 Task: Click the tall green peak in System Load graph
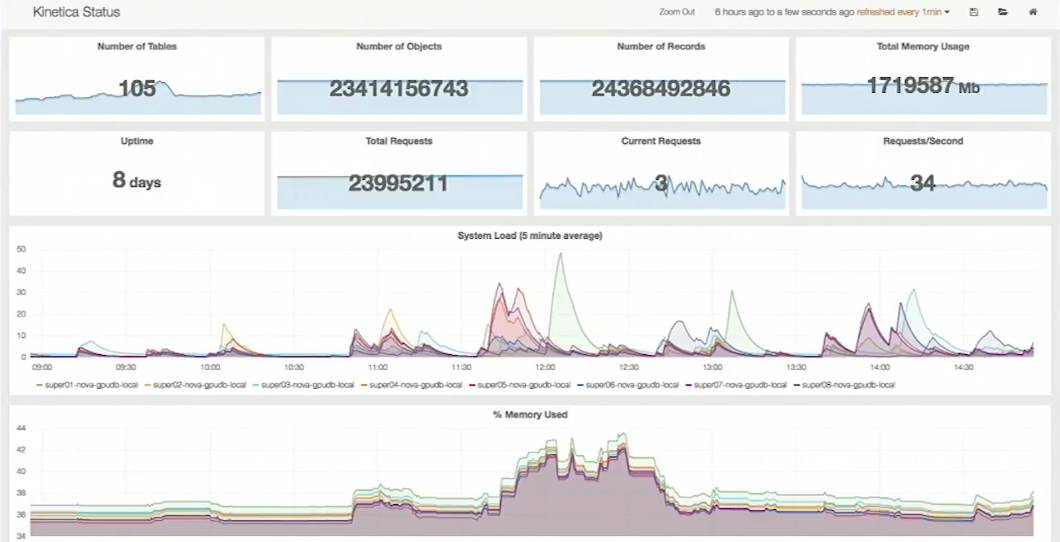(561, 258)
